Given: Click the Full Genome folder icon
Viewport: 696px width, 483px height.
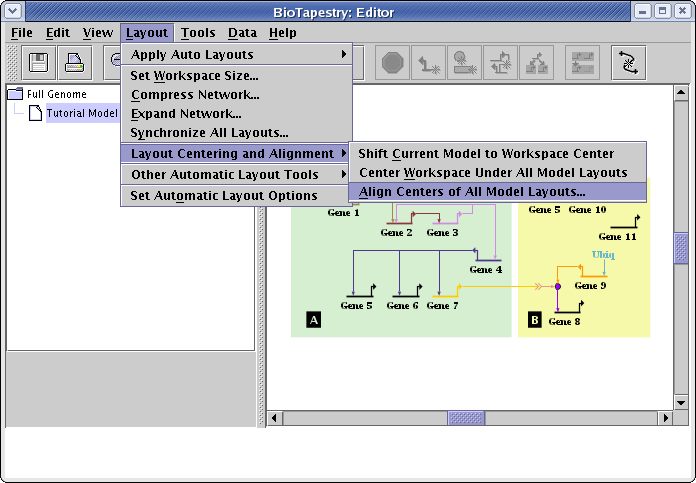Looking at the screenshot, I should pos(15,94).
